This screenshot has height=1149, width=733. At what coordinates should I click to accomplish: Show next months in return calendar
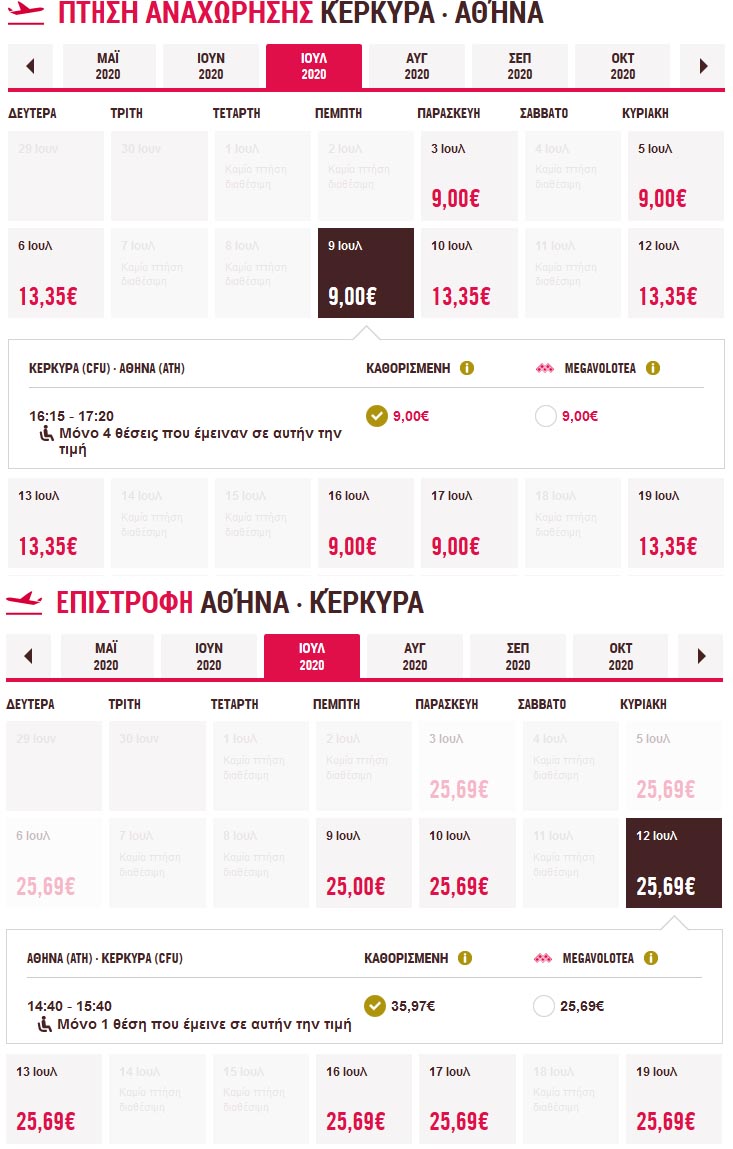tap(701, 657)
